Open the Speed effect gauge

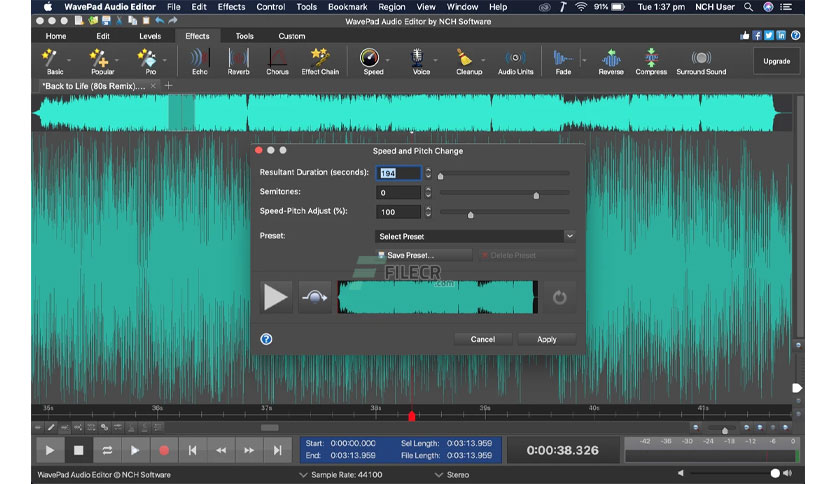tap(371, 61)
